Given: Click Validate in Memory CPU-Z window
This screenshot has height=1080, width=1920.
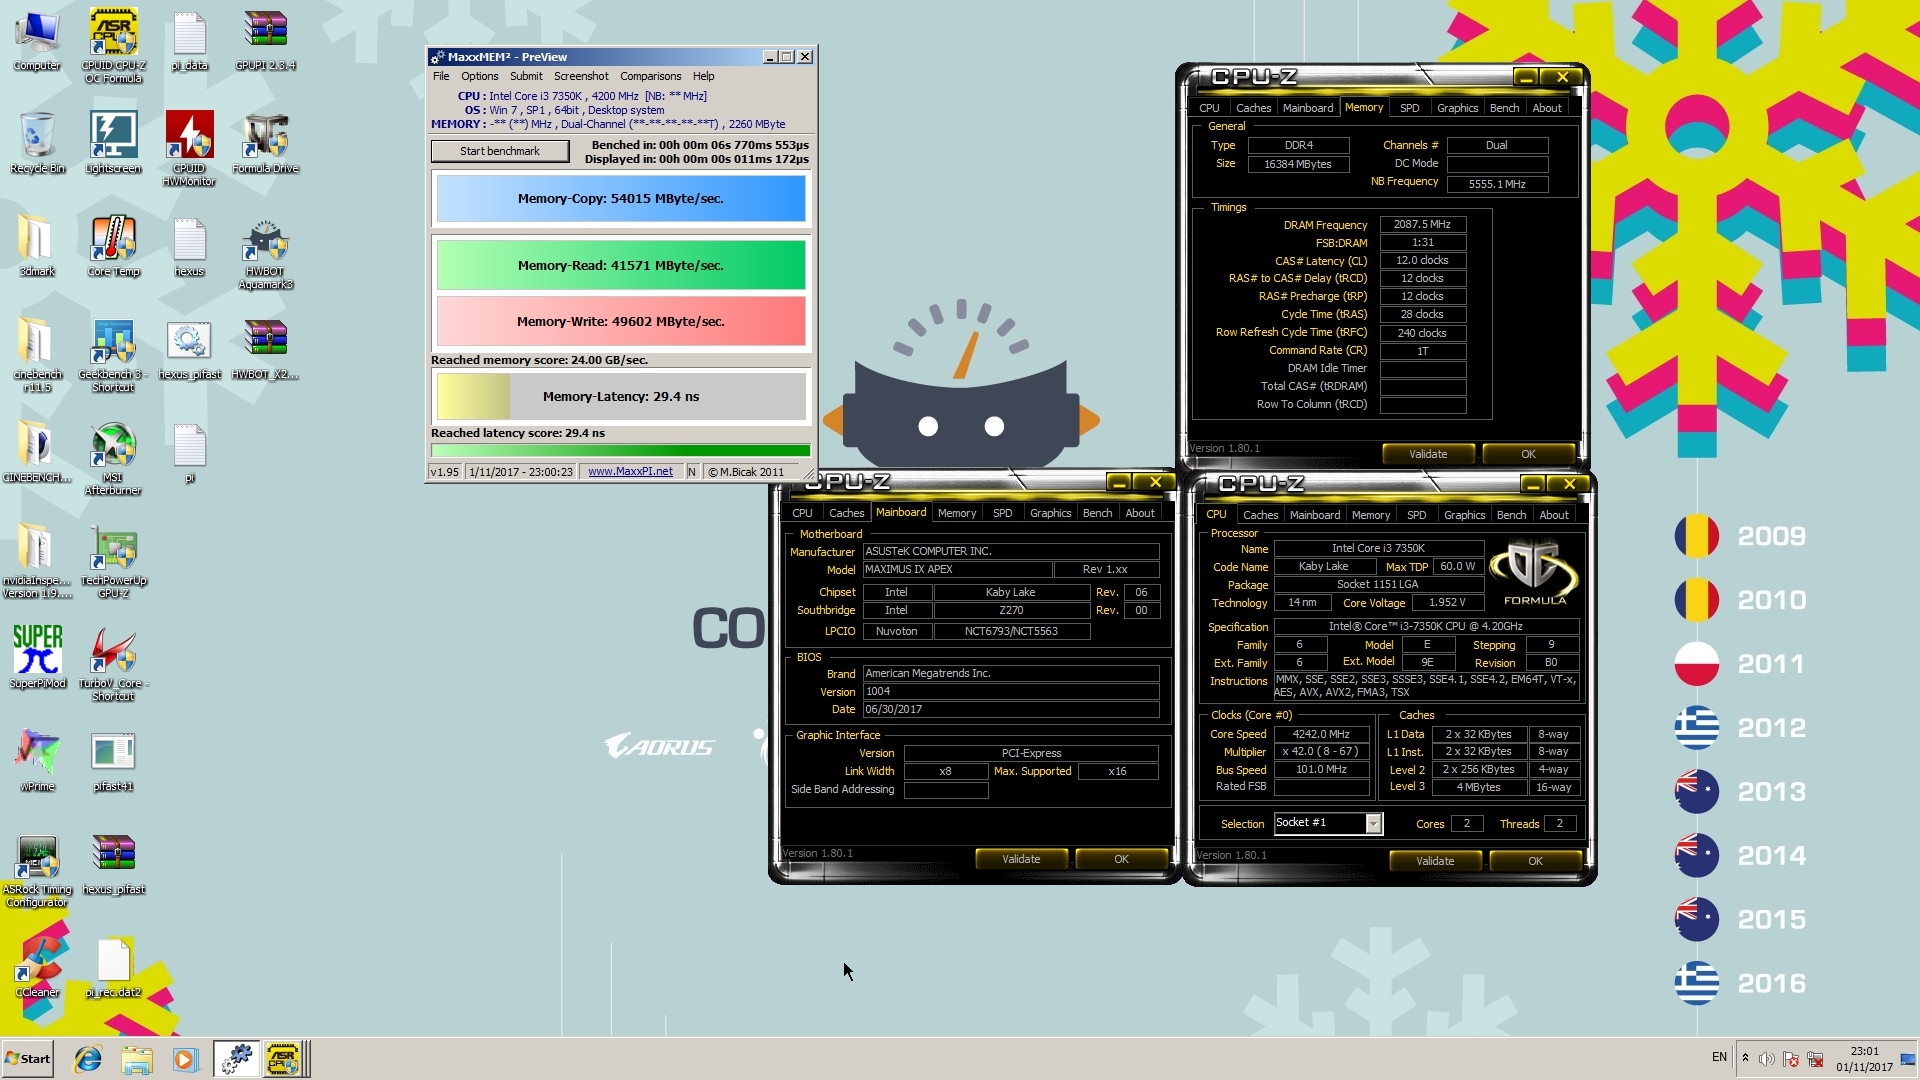Looking at the screenshot, I should click(1428, 454).
